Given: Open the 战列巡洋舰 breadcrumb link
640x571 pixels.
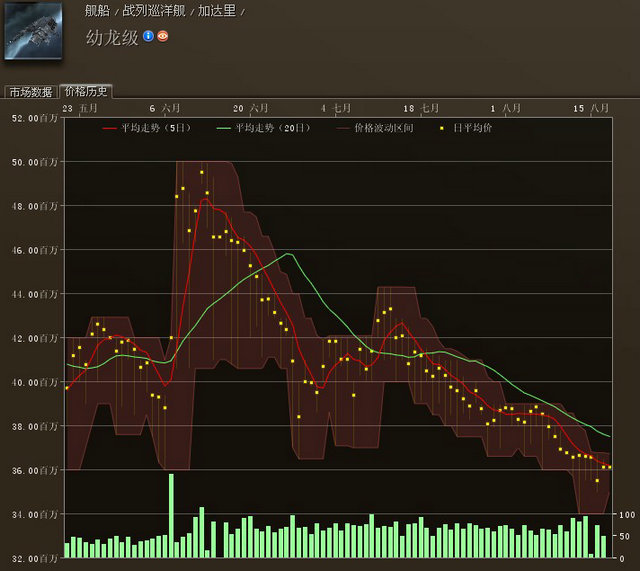Looking at the screenshot, I should [x=153, y=11].
